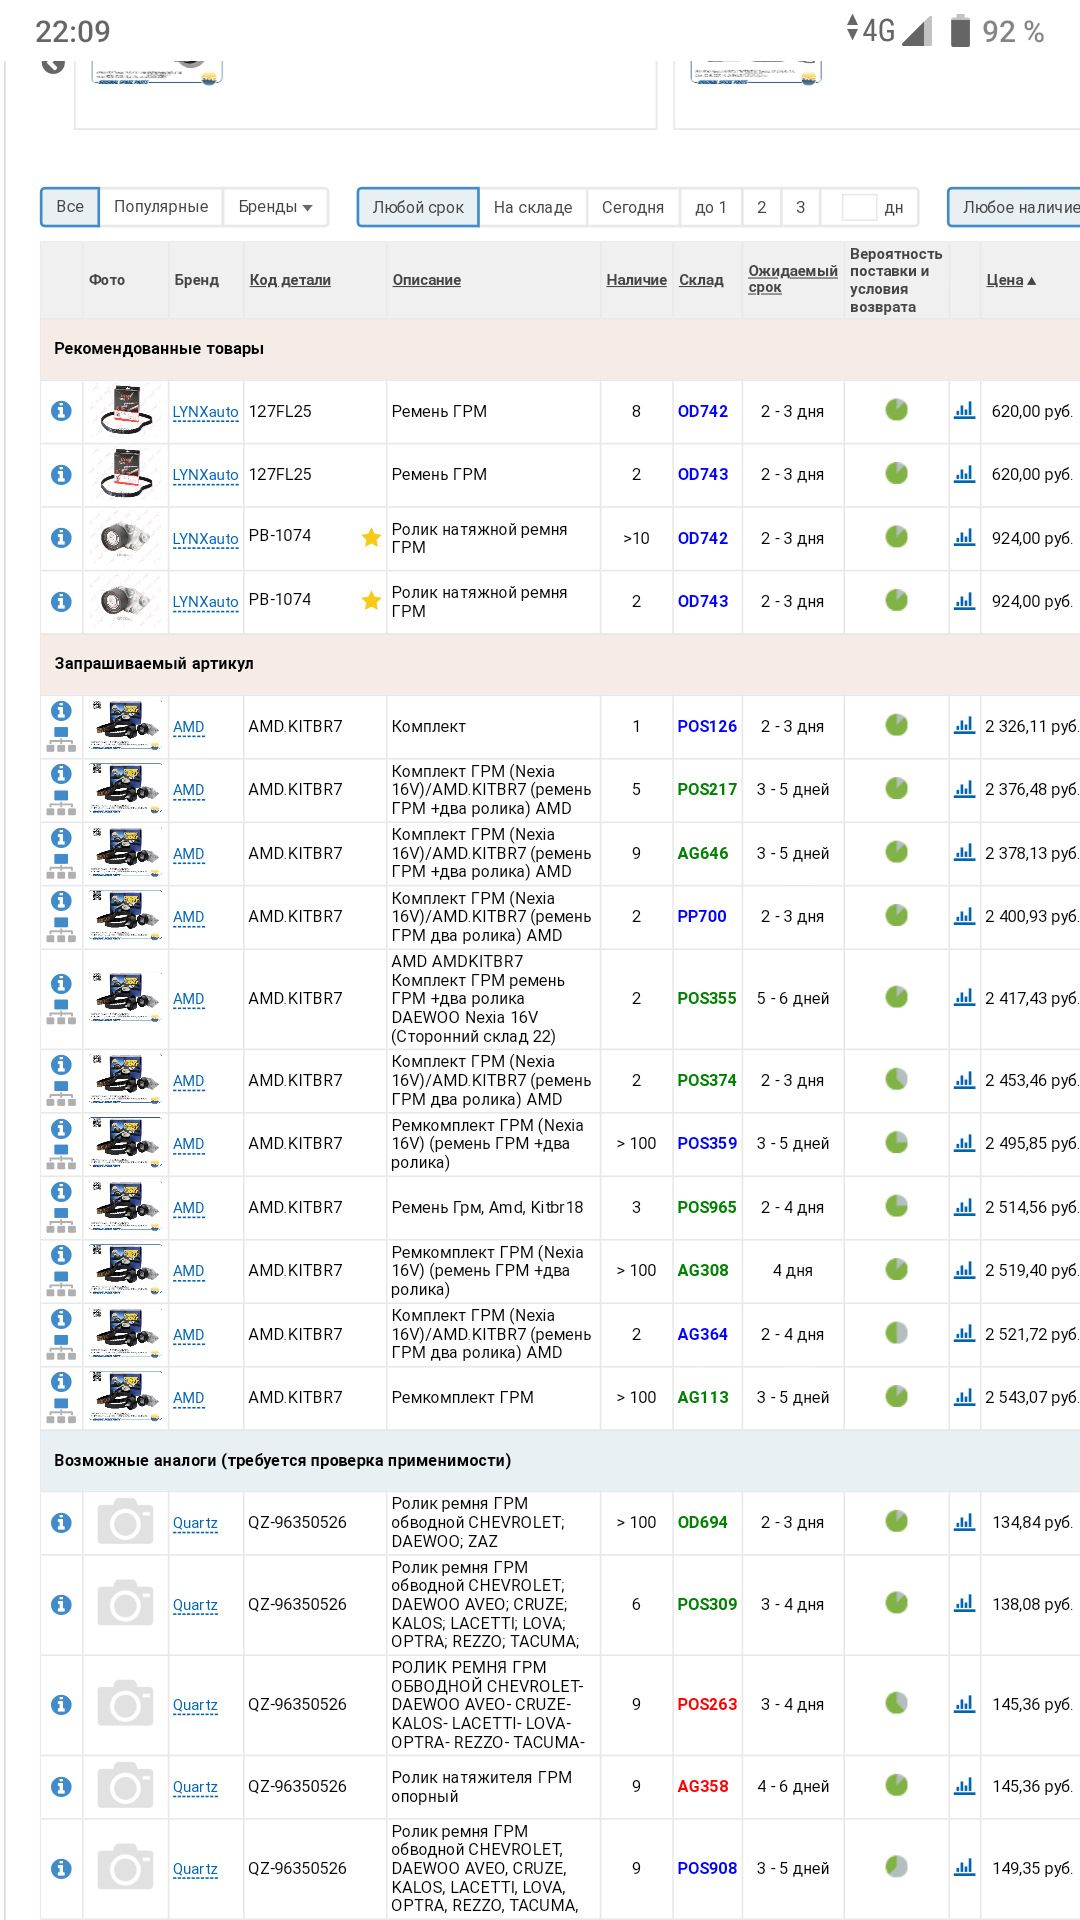The height and width of the screenshot is (1920, 1080).
Task: Expand the 'Бренды' dropdown
Action: [x=275, y=207]
